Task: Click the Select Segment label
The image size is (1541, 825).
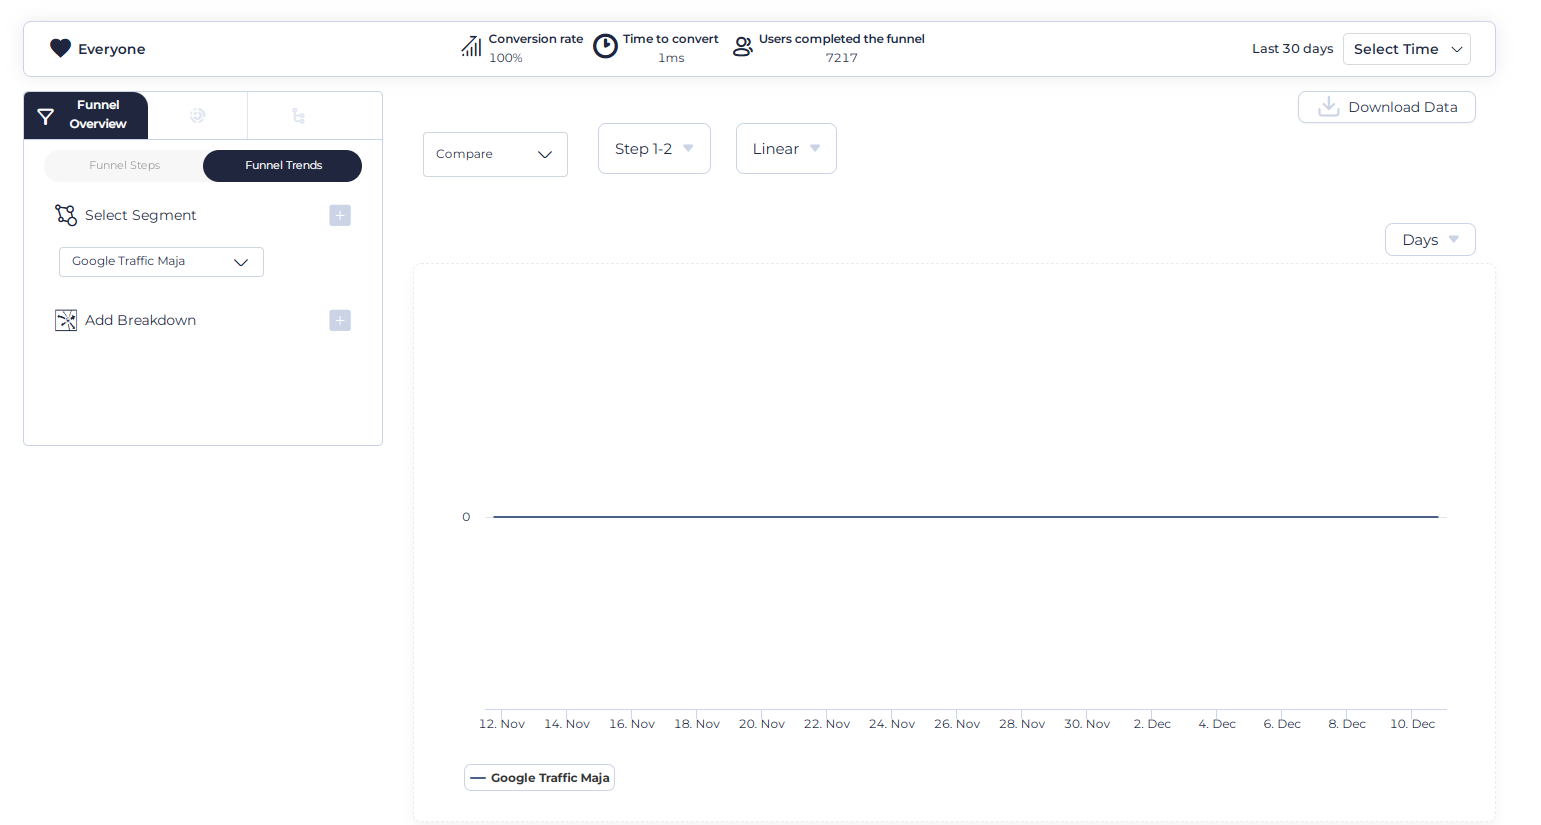Action: [141, 215]
